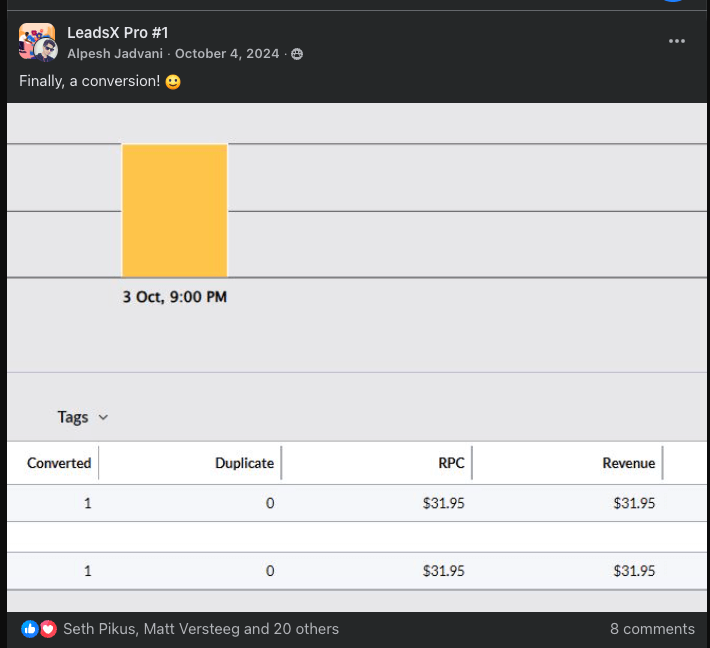Click the LeadsX Pro #1 group avatar
This screenshot has width=710, height=648.
(37, 42)
